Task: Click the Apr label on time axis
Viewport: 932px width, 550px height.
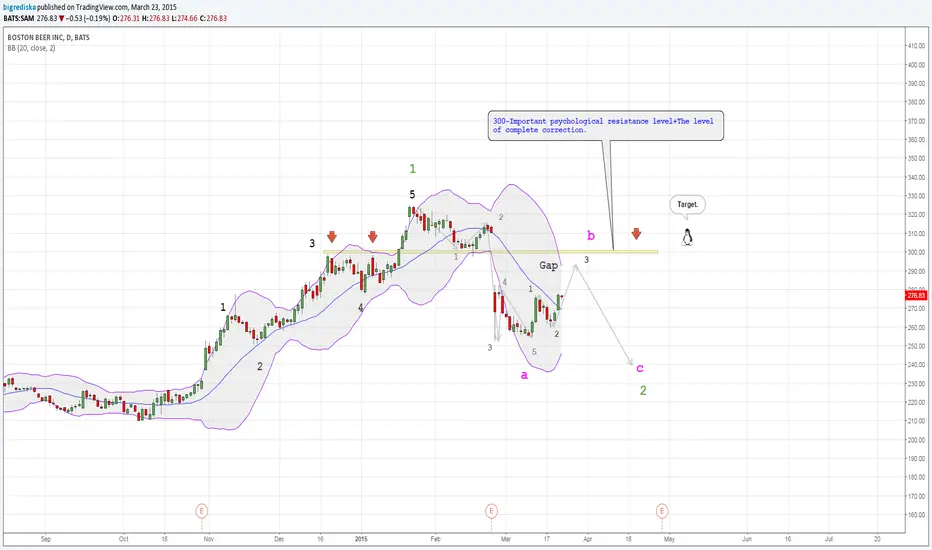Action: pyautogui.click(x=588, y=539)
